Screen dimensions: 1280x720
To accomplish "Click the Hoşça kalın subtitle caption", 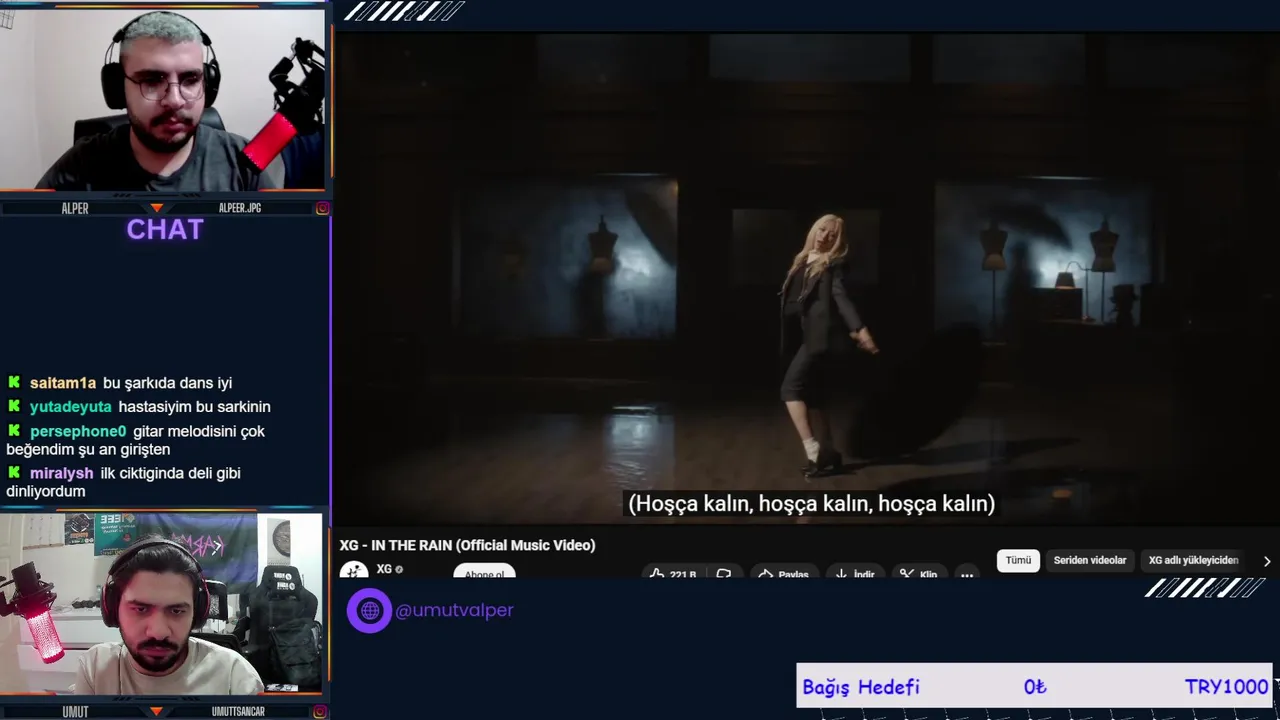I will tap(811, 503).
